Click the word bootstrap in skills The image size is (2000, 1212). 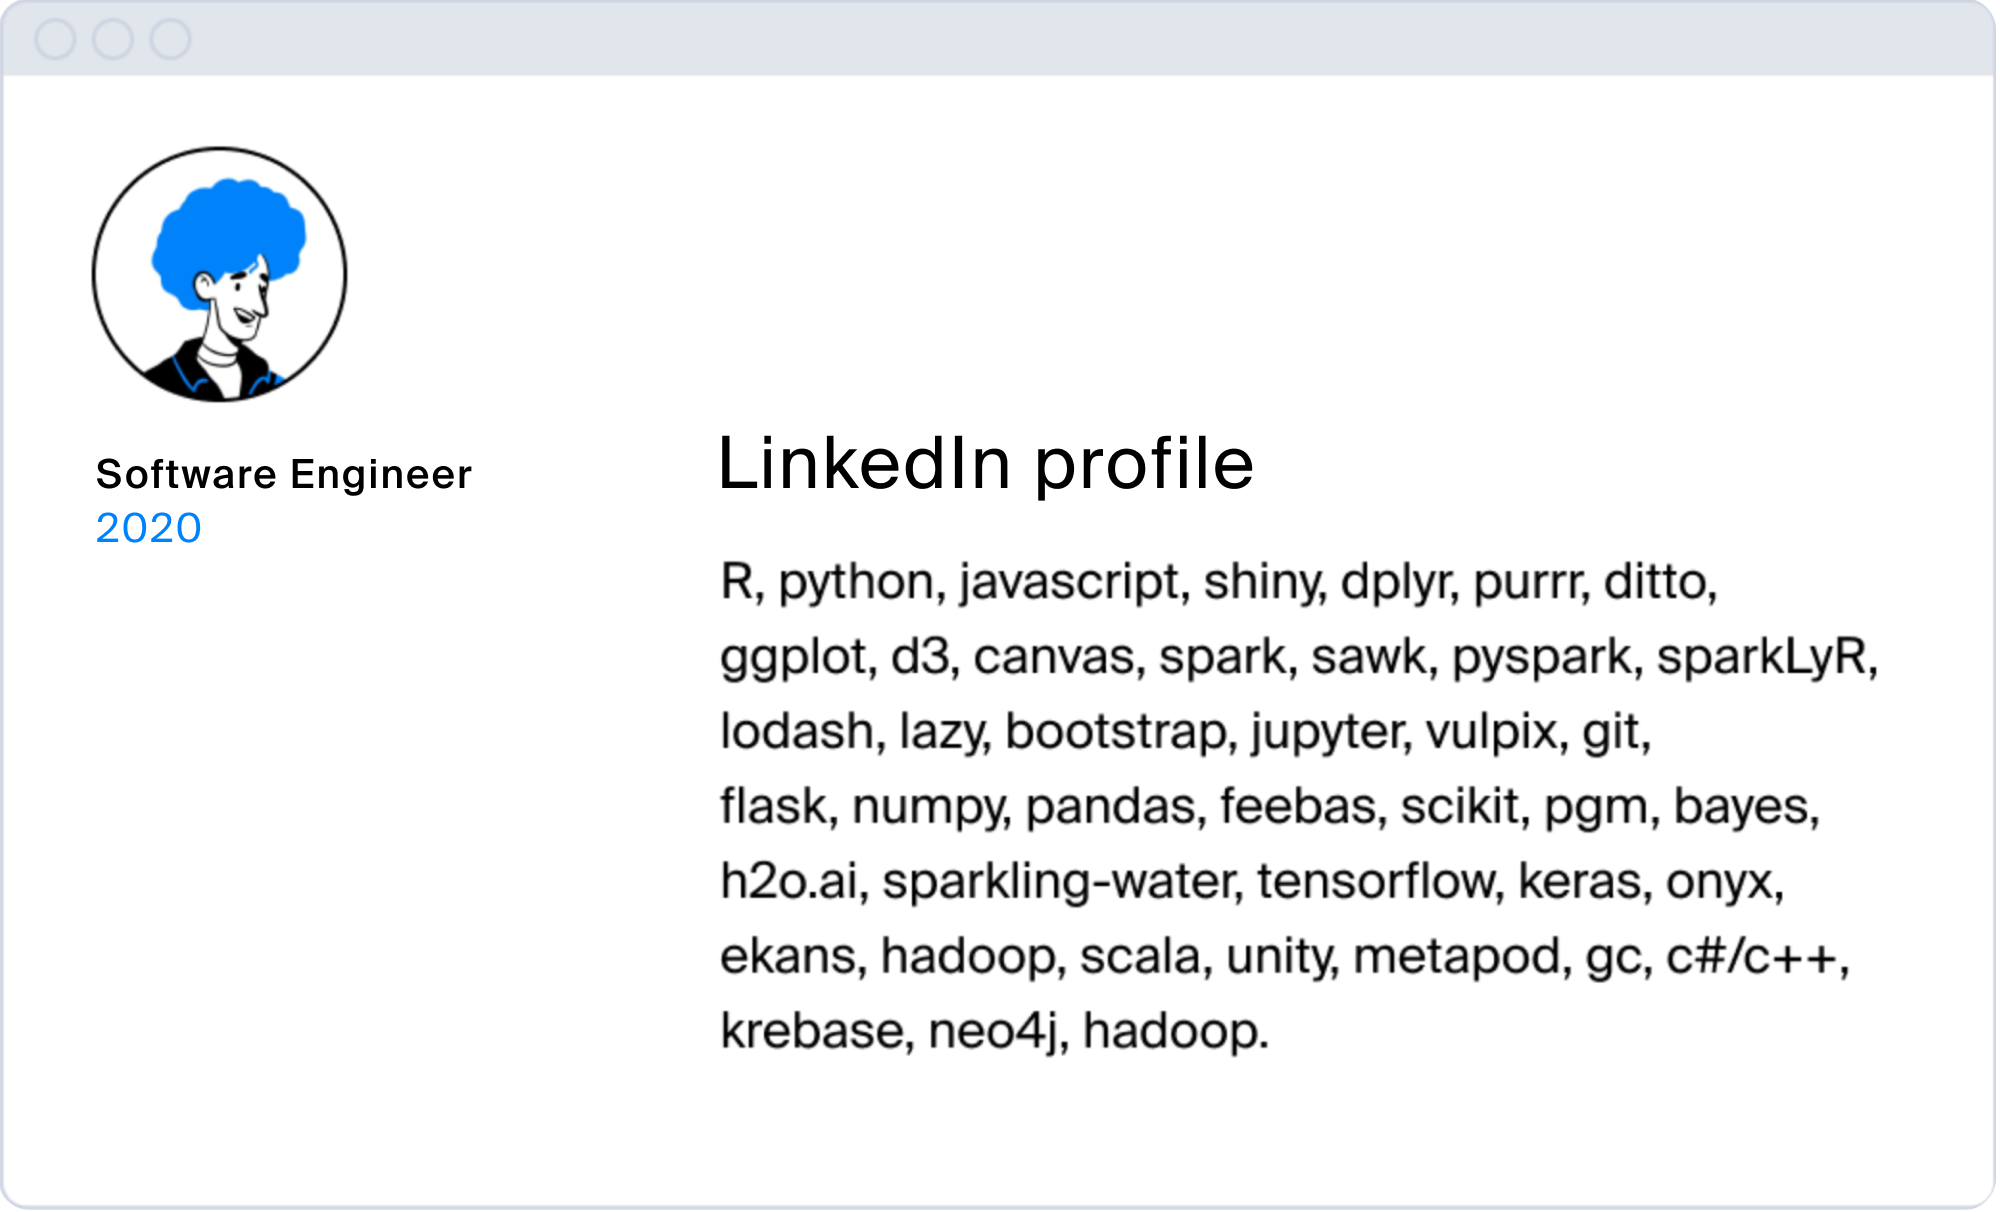(x=1116, y=732)
